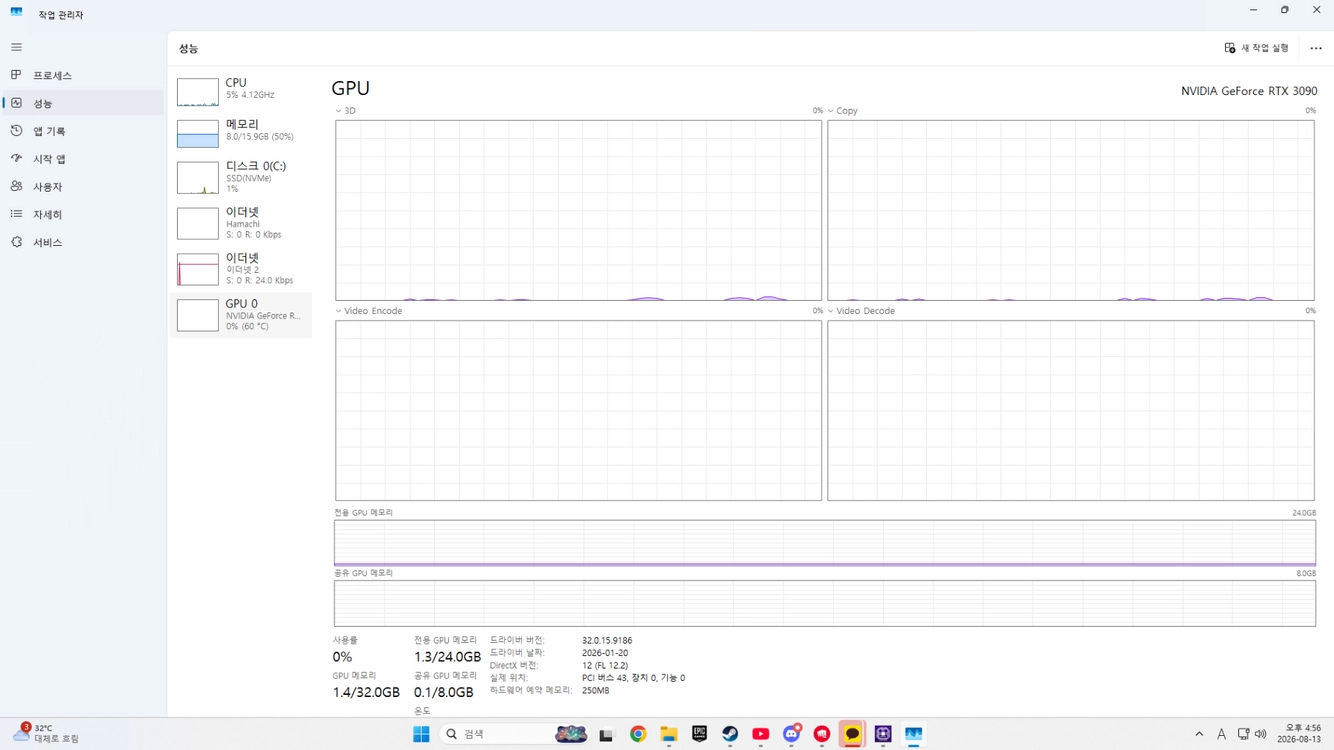Launch Google Chrome from the taskbar
This screenshot has width=1334, height=750.
(638, 734)
